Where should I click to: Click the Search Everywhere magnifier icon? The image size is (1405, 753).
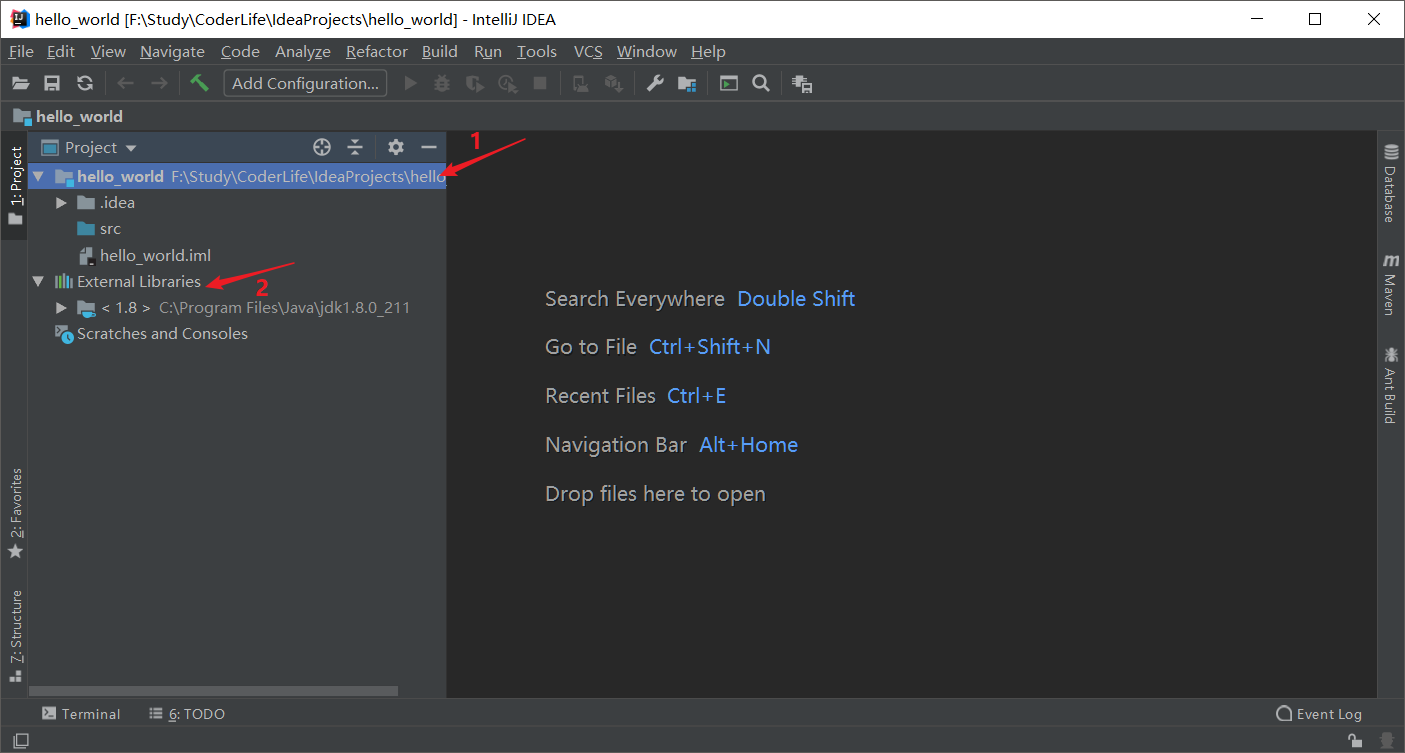click(761, 84)
